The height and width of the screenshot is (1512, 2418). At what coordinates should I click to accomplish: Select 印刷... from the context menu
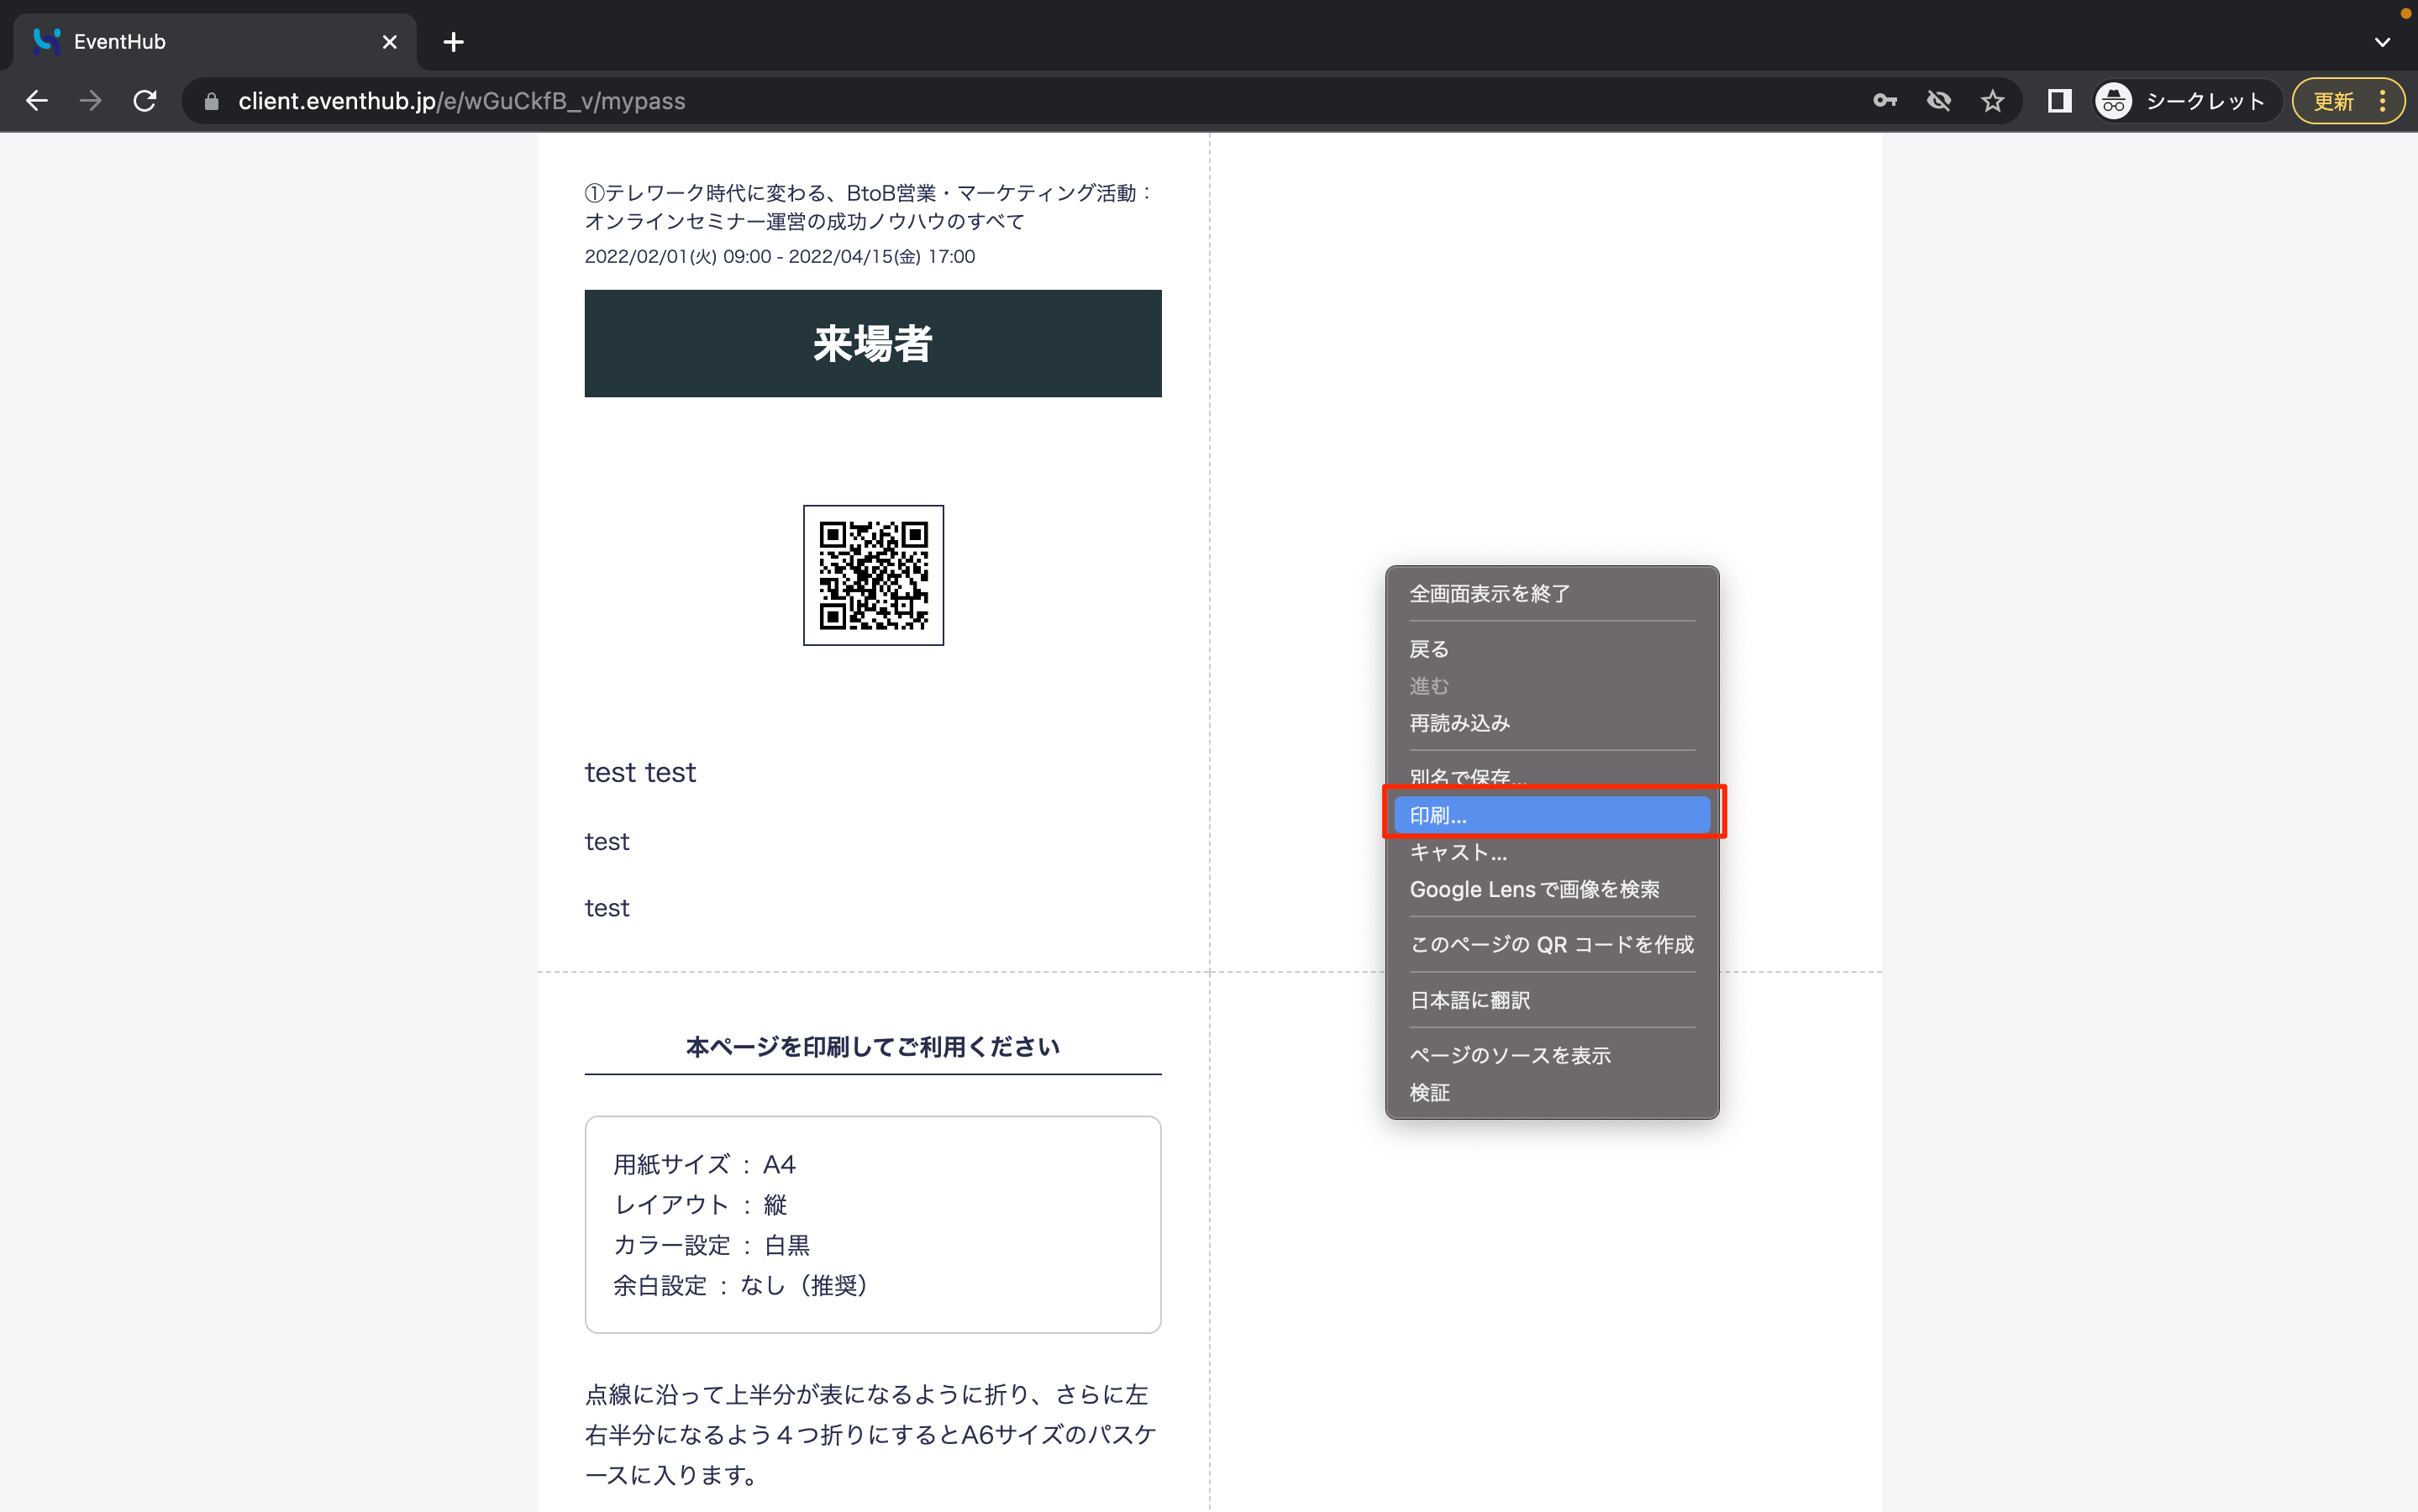pyautogui.click(x=1551, y=815)
